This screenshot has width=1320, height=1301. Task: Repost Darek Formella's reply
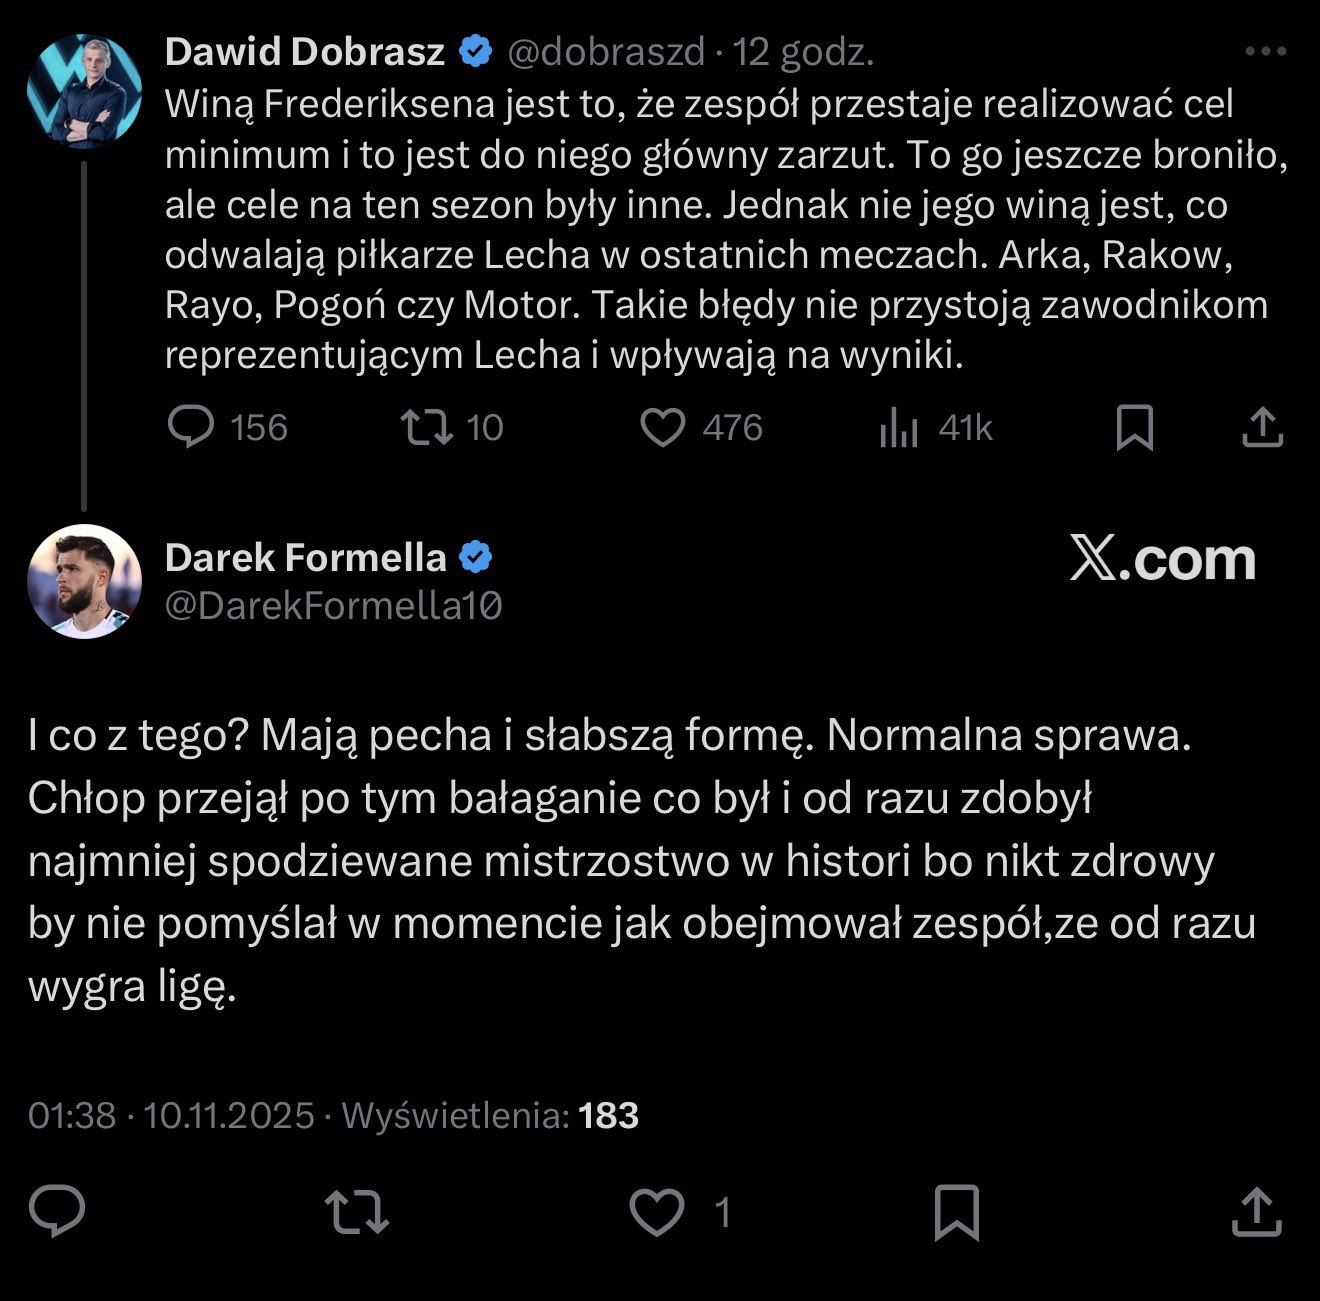click(357, 1212)
